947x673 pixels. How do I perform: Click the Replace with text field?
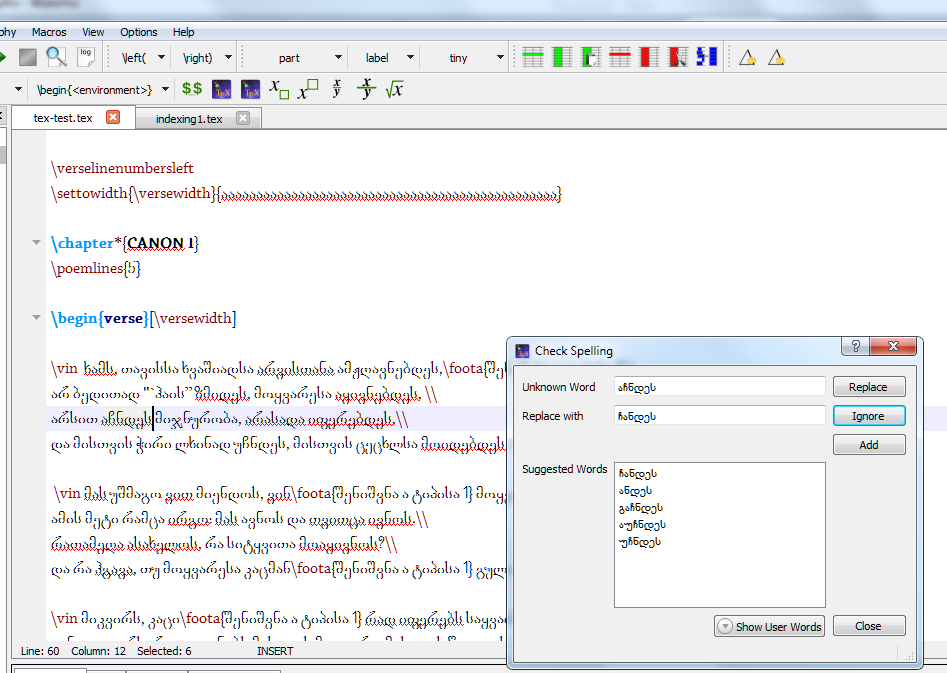coord(718,416)
